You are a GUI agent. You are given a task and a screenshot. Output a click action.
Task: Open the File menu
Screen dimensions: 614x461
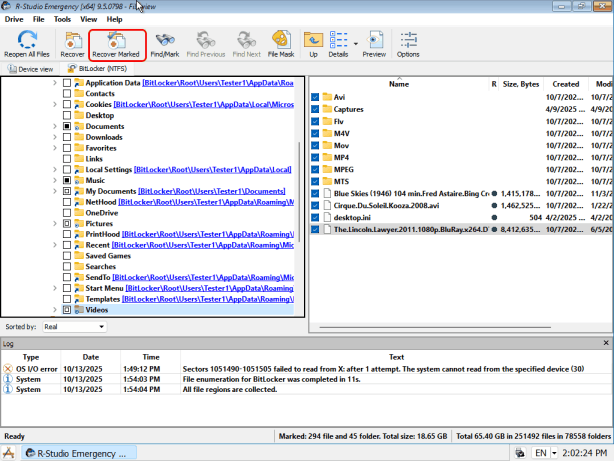(x=38, y=19)
